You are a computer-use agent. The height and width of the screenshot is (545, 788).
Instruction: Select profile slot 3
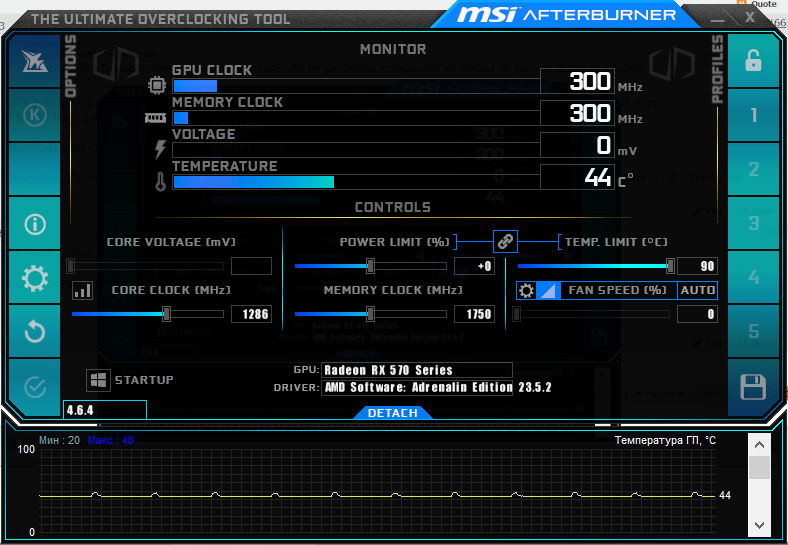(x=753, y=223)
